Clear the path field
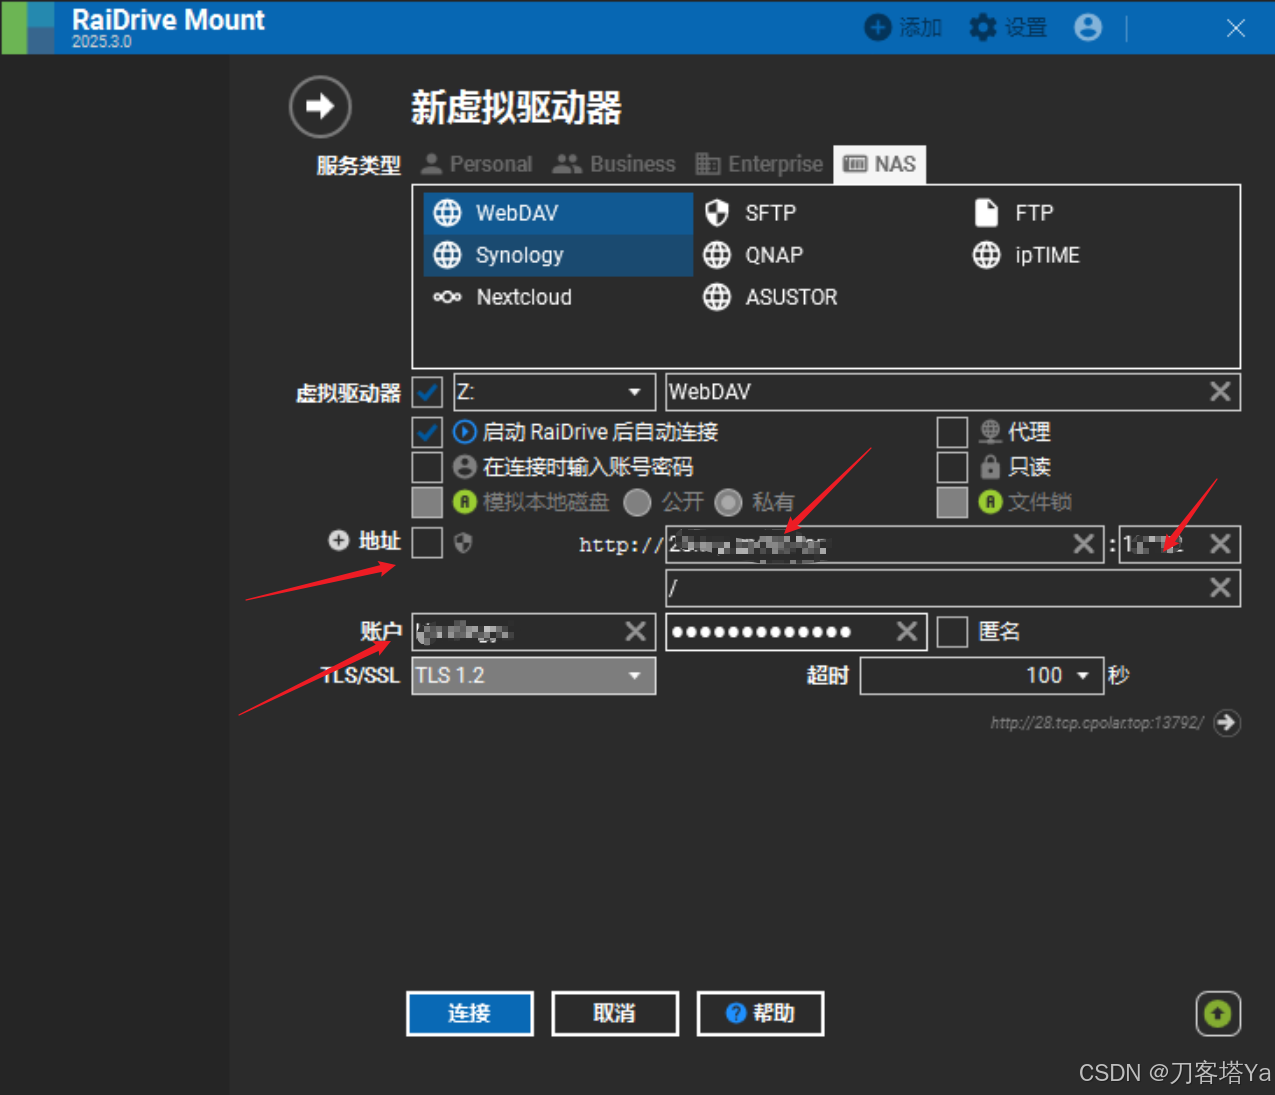This screenshot has height=1095, width=1275. (1220, 588)
